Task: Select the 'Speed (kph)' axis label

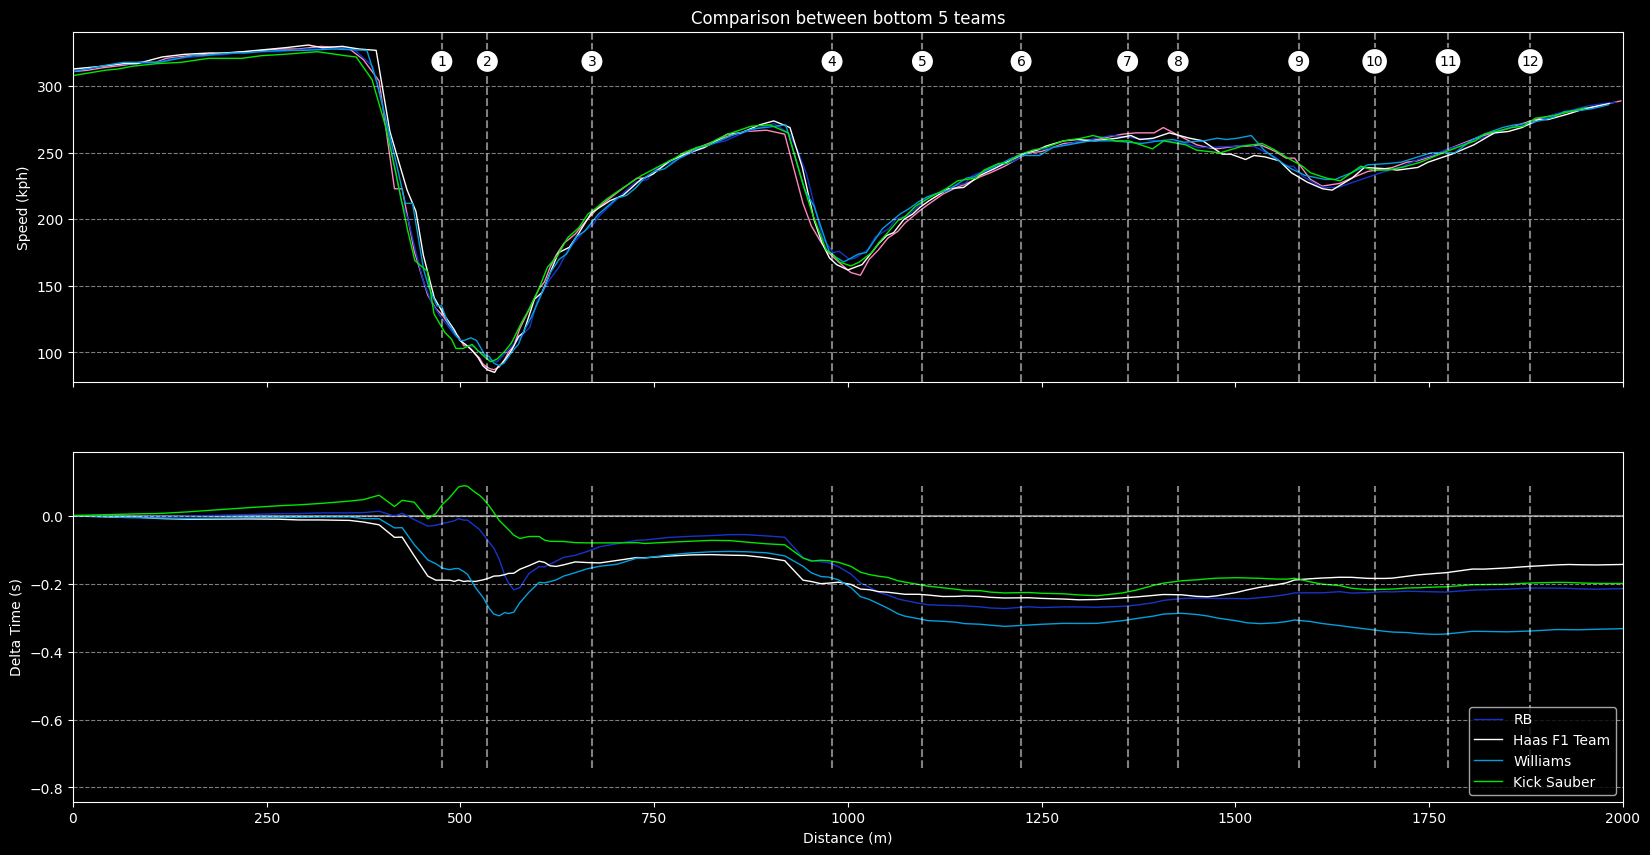Action: (x=23, y=208)
